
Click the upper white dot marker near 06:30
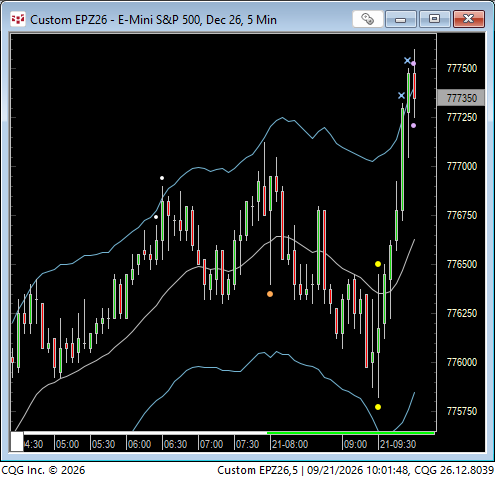[x=162, y=178]
